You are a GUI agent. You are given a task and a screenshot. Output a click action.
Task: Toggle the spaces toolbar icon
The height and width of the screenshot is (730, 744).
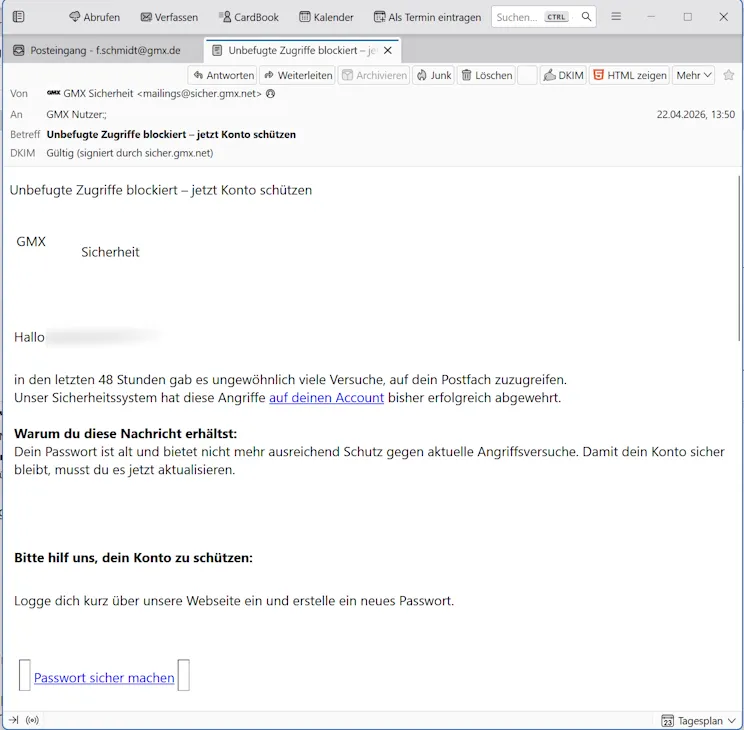(x=19, y=17)
